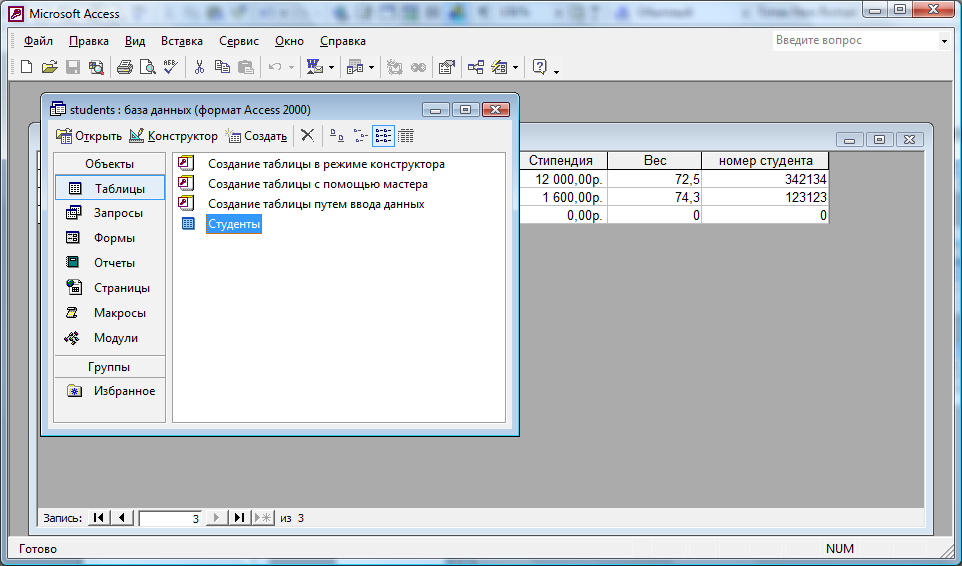Open the Access Help question mark icon
962x566 pixels.
539,67
